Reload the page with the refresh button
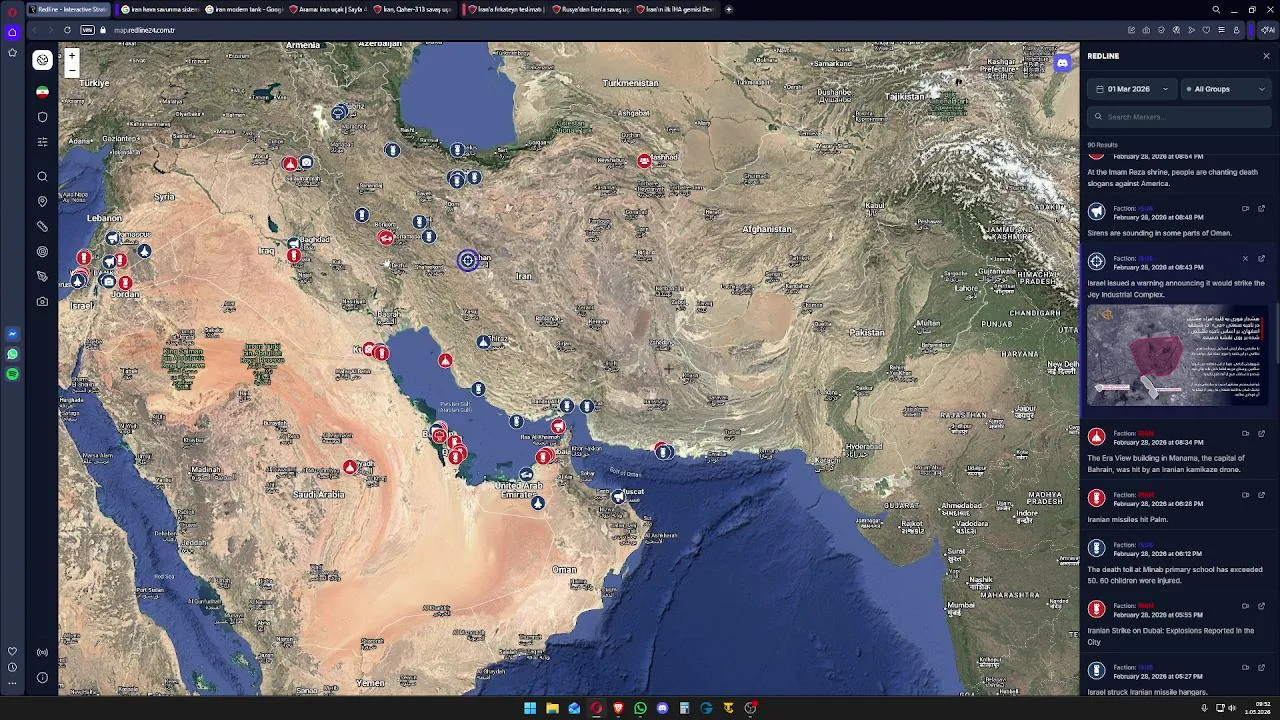1280x720 pixels. [x=67, y=30]
